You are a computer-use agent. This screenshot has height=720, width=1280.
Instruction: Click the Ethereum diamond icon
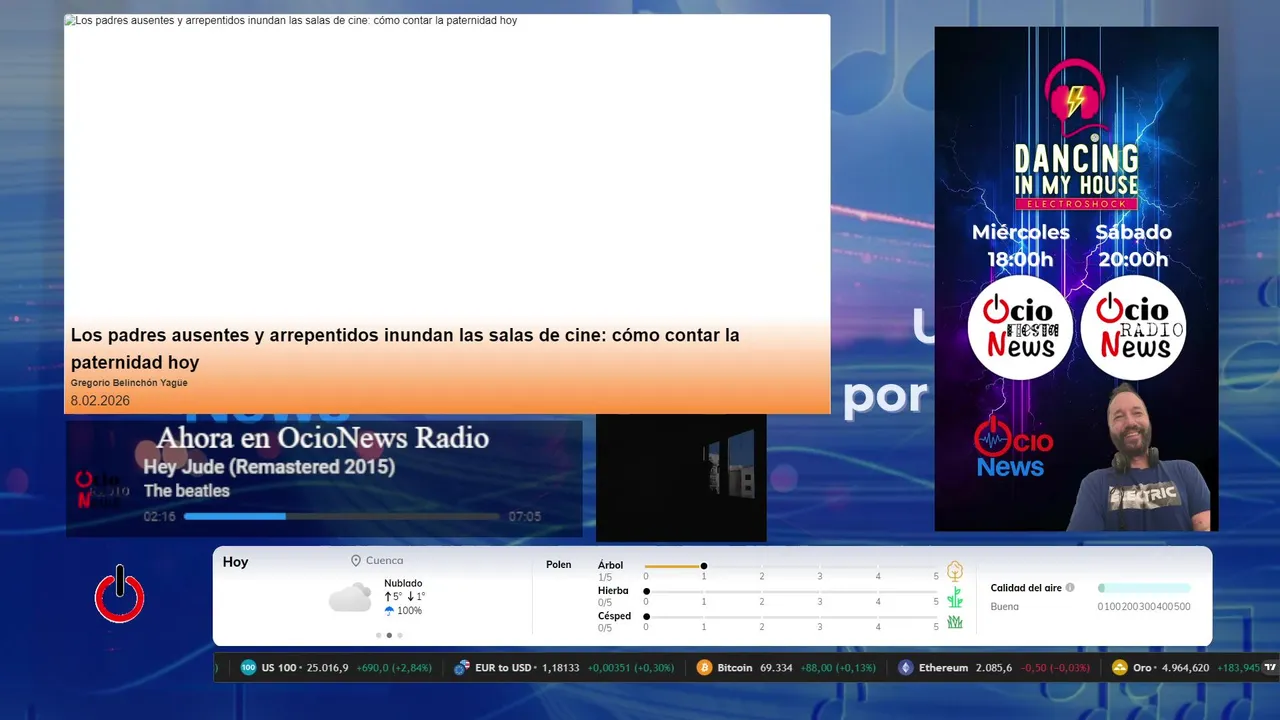click(906, 667)
